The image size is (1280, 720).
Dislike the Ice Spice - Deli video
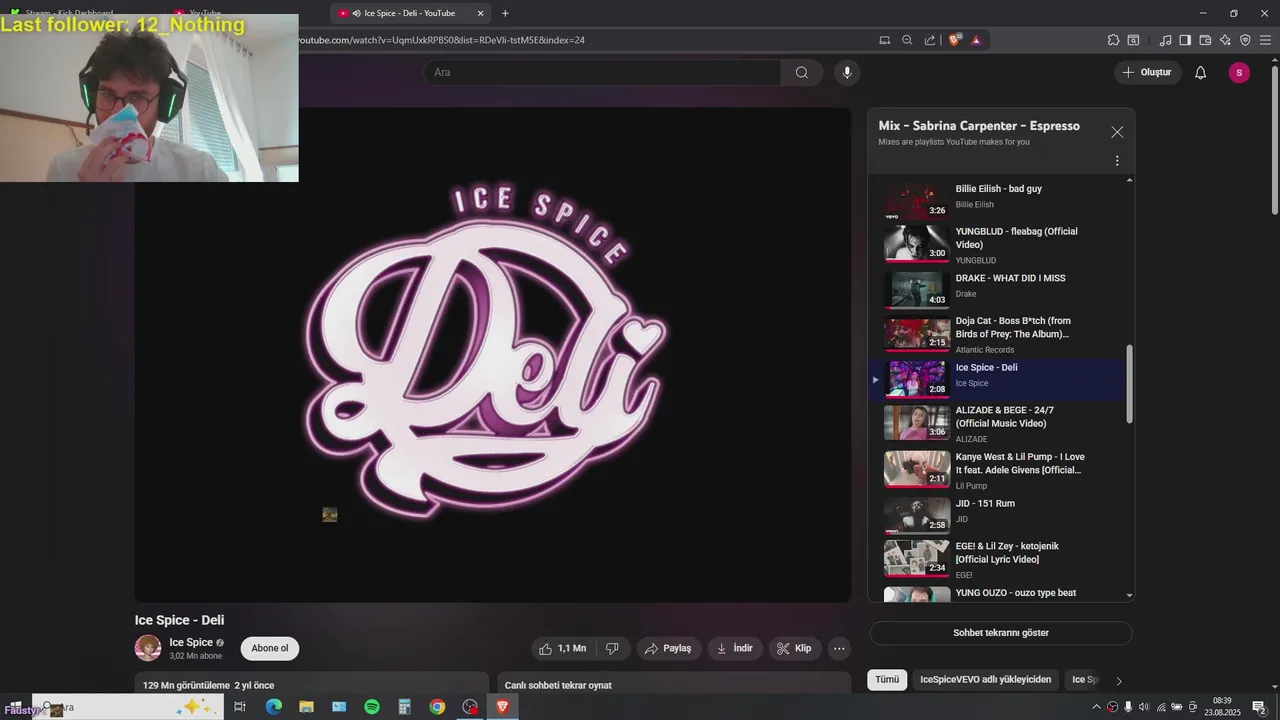tap(612, 648)
